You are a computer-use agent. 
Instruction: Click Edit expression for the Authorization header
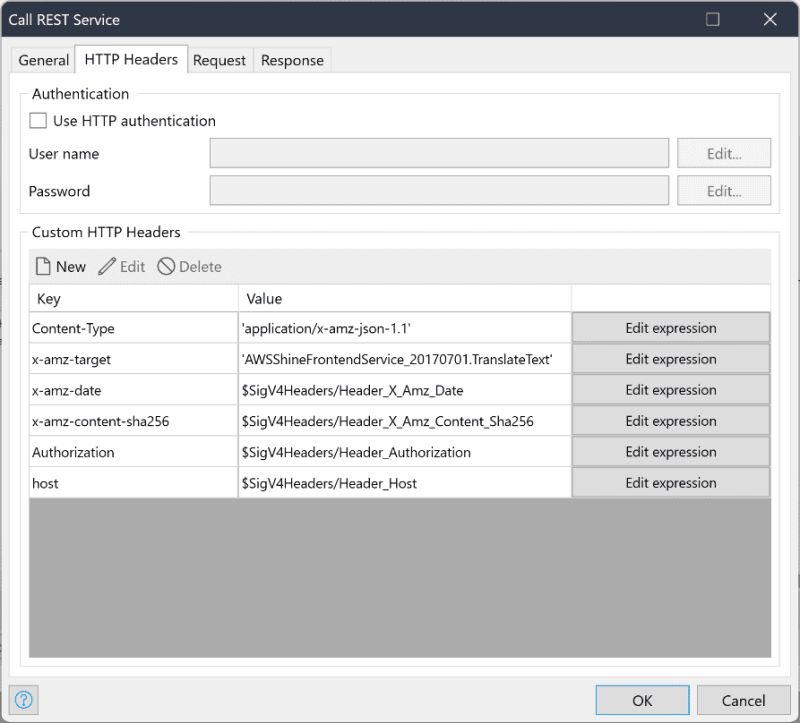point(670,452)
